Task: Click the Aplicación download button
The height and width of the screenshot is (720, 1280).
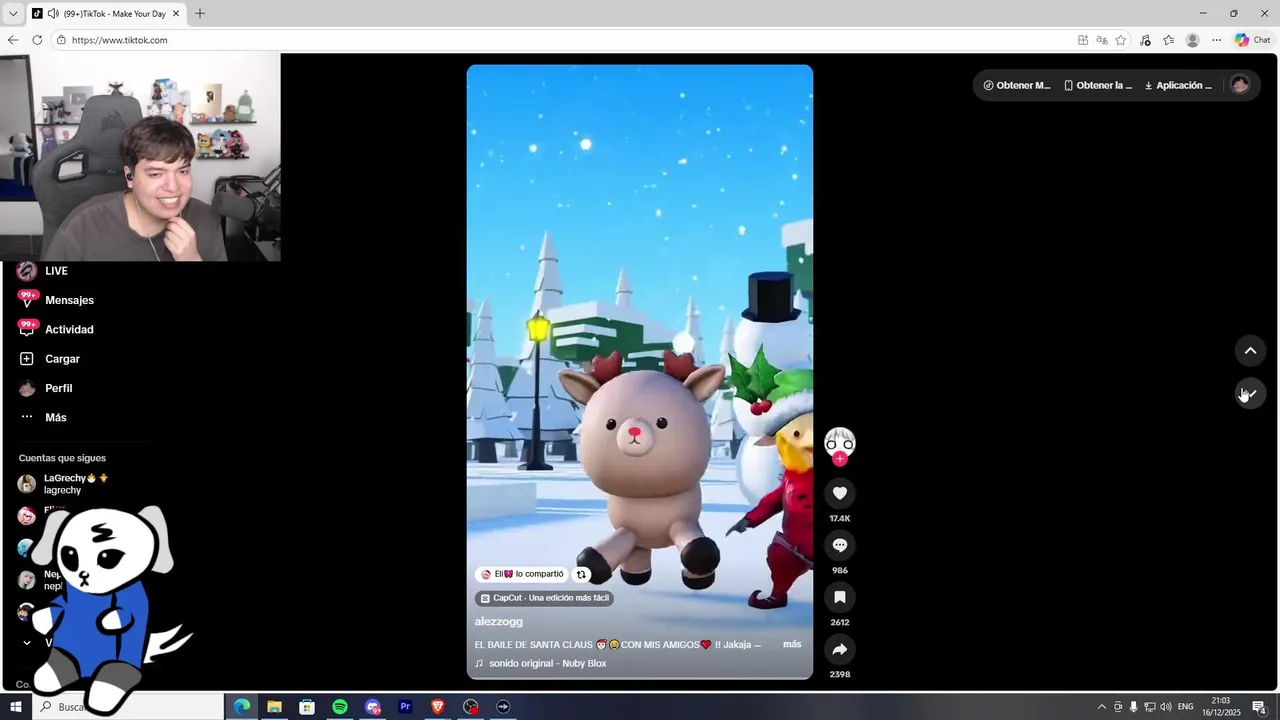Action: (1178, 85)
